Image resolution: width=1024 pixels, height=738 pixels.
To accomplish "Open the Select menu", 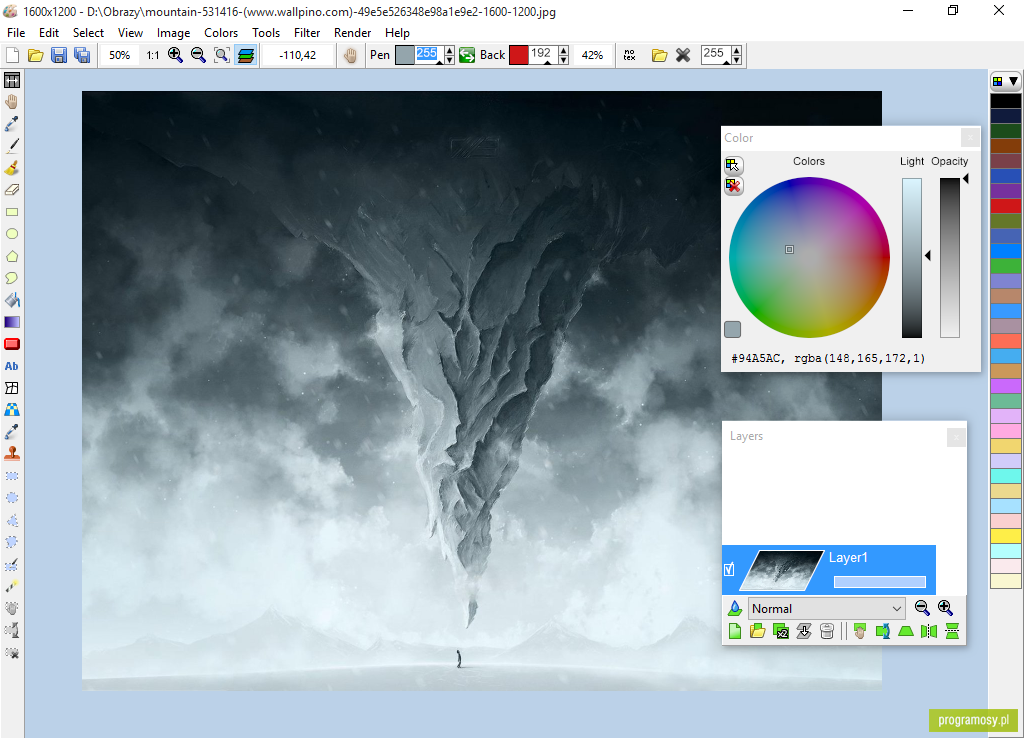I will coord(88,33).
